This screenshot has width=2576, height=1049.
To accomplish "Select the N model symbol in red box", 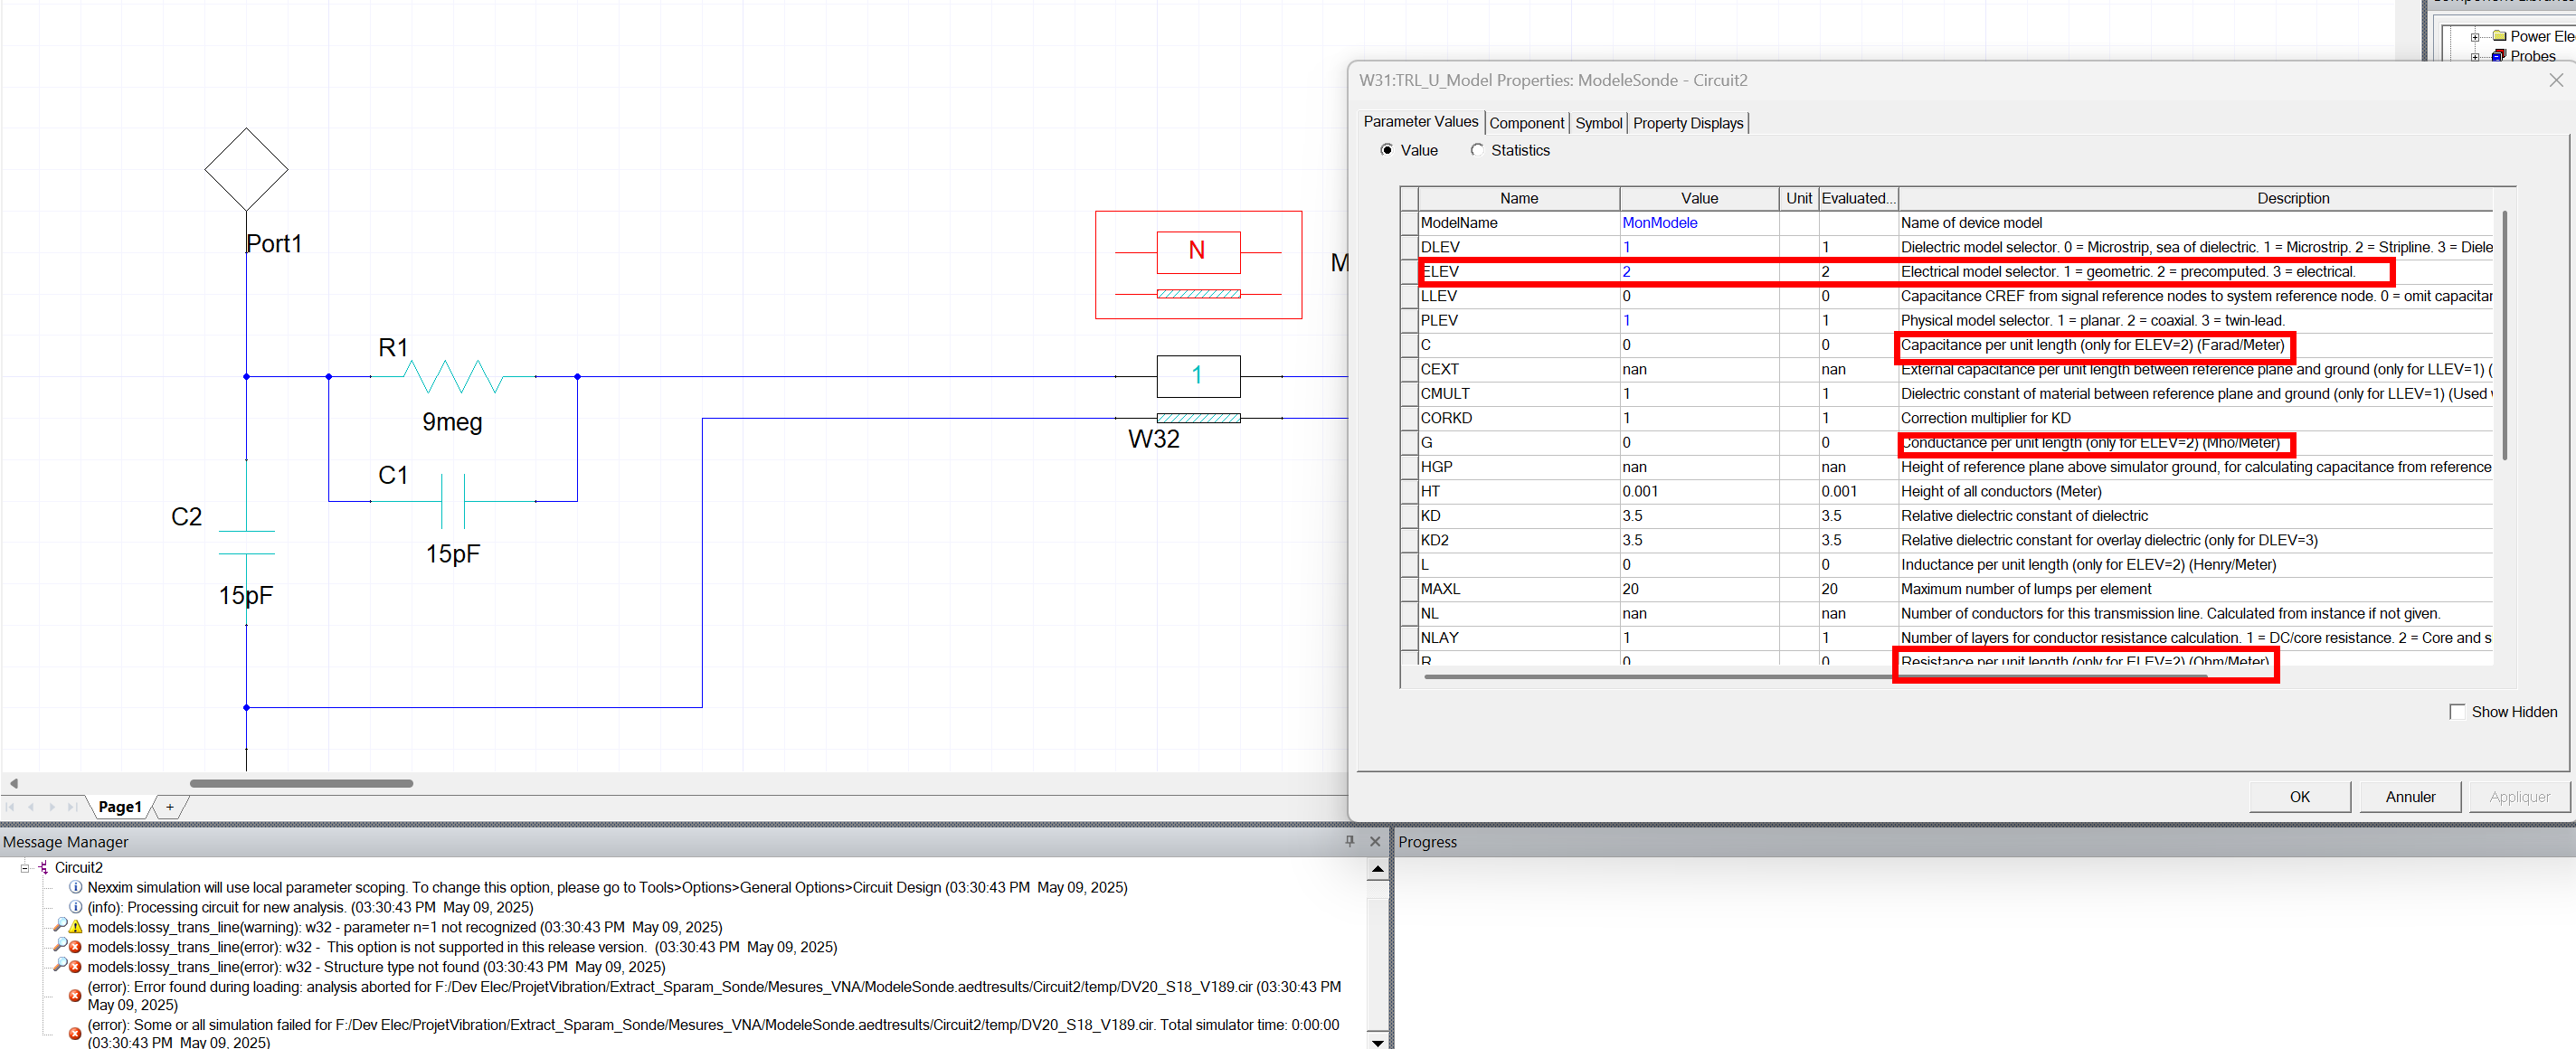I will pos(1198,265).
